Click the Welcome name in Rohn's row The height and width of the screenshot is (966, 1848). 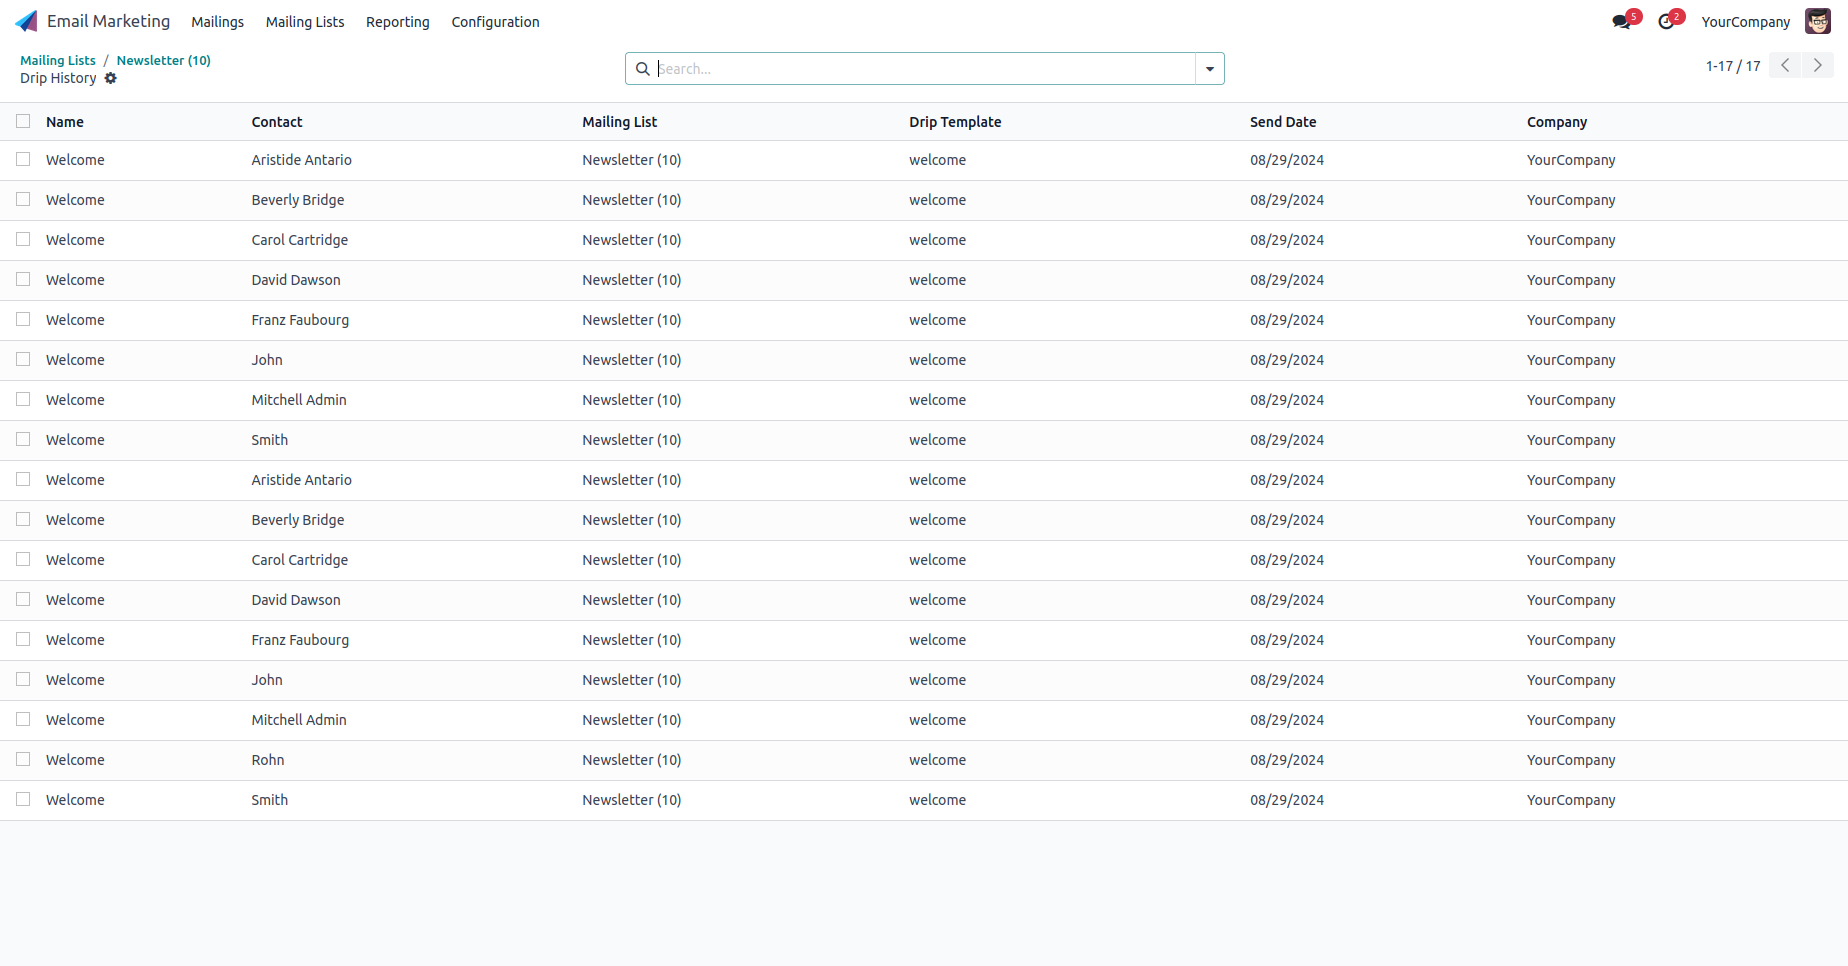pos(75,760)
